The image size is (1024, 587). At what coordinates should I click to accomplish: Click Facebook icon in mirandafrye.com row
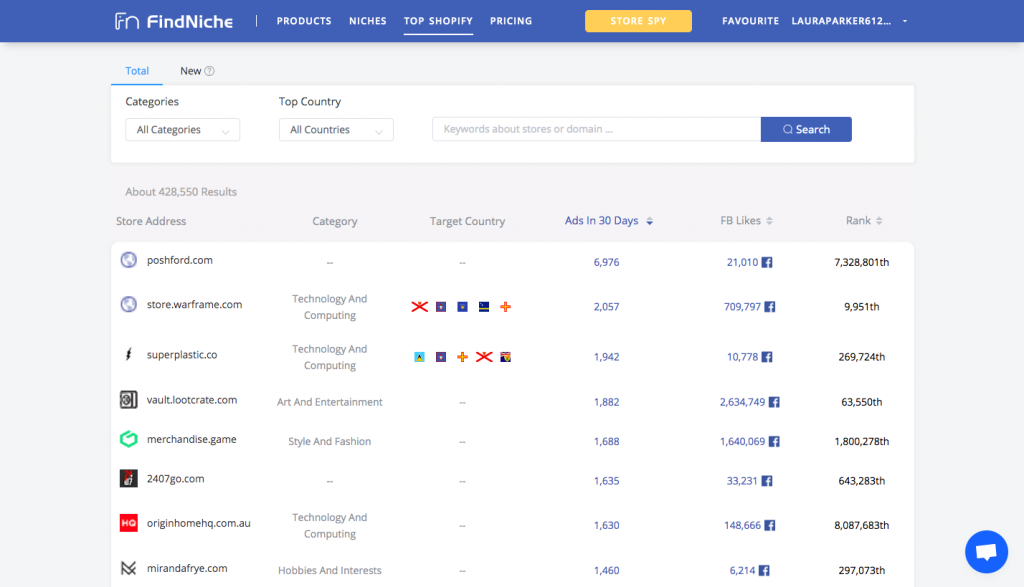tap(764, 571)
